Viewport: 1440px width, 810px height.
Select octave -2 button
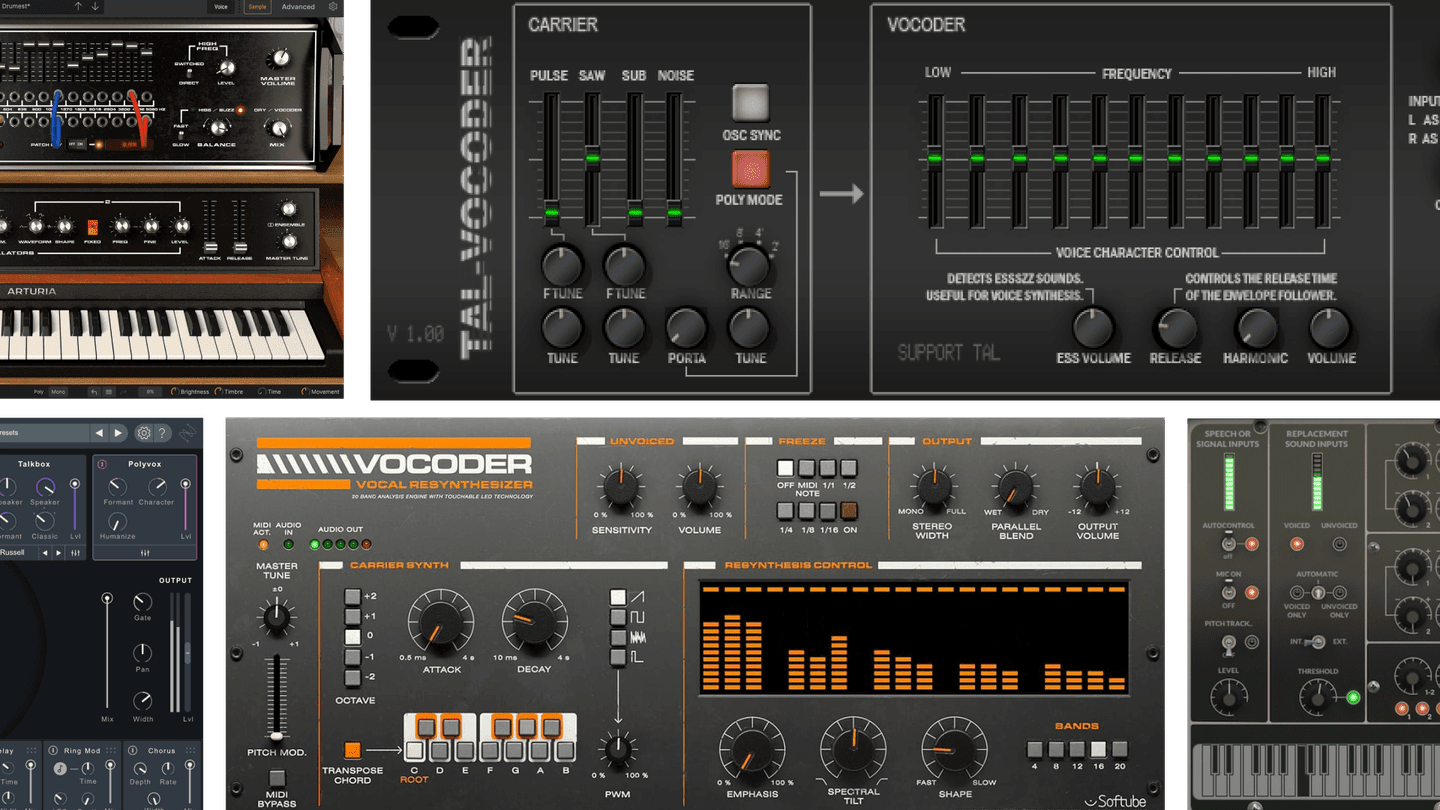click(352, 677)
